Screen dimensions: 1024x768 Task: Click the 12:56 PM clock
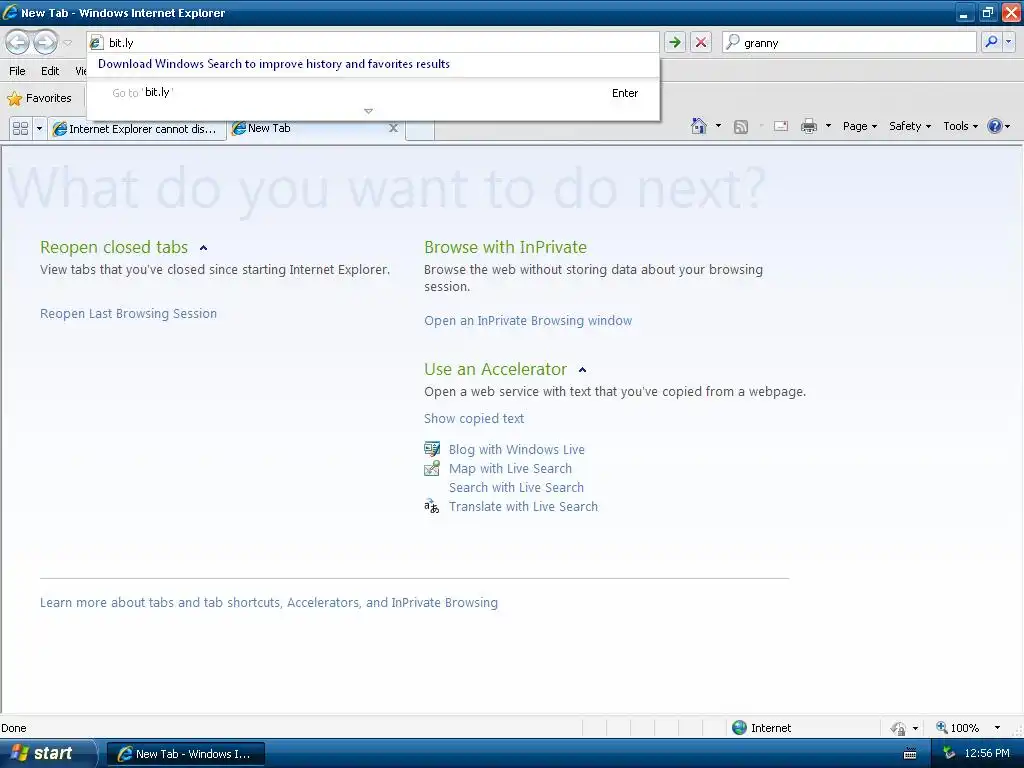(x=987, y=754)
